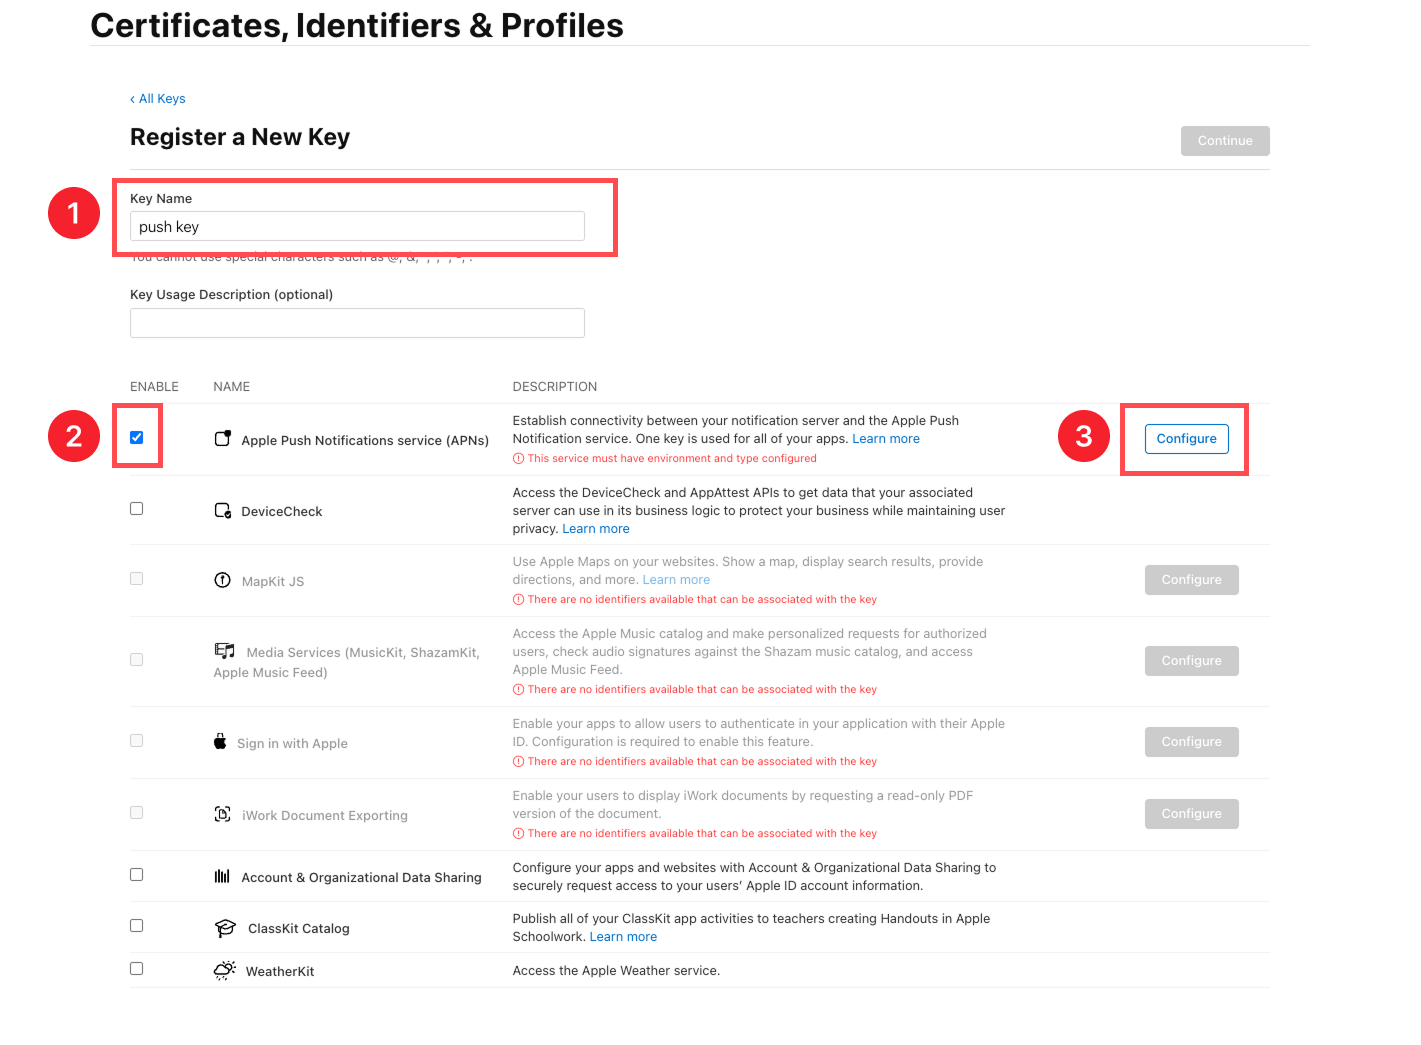Click the ClassKit Catalog graduation cap icon
Viewport: 1421px width, 1045px height.
[x=225, y=928]
